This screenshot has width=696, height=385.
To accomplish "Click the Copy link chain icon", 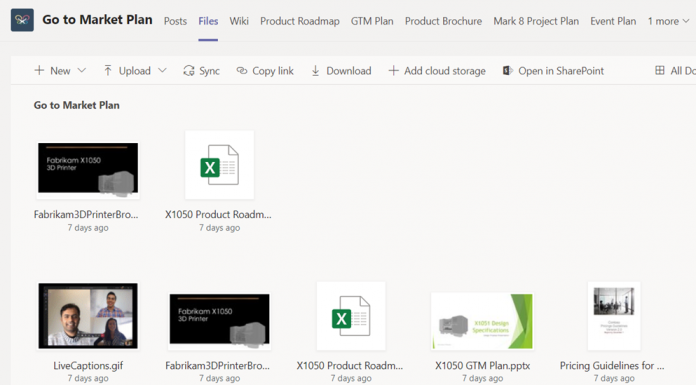I will pos(241,71).
